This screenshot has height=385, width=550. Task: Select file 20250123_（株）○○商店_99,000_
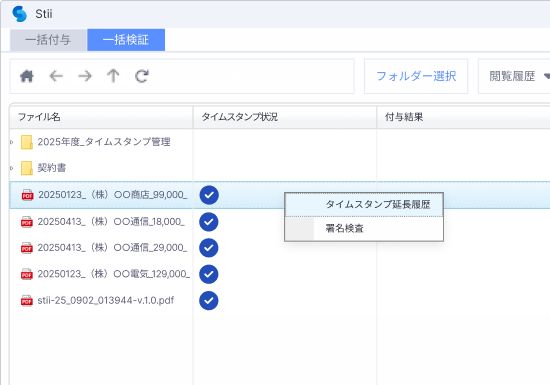click(113, 195)
